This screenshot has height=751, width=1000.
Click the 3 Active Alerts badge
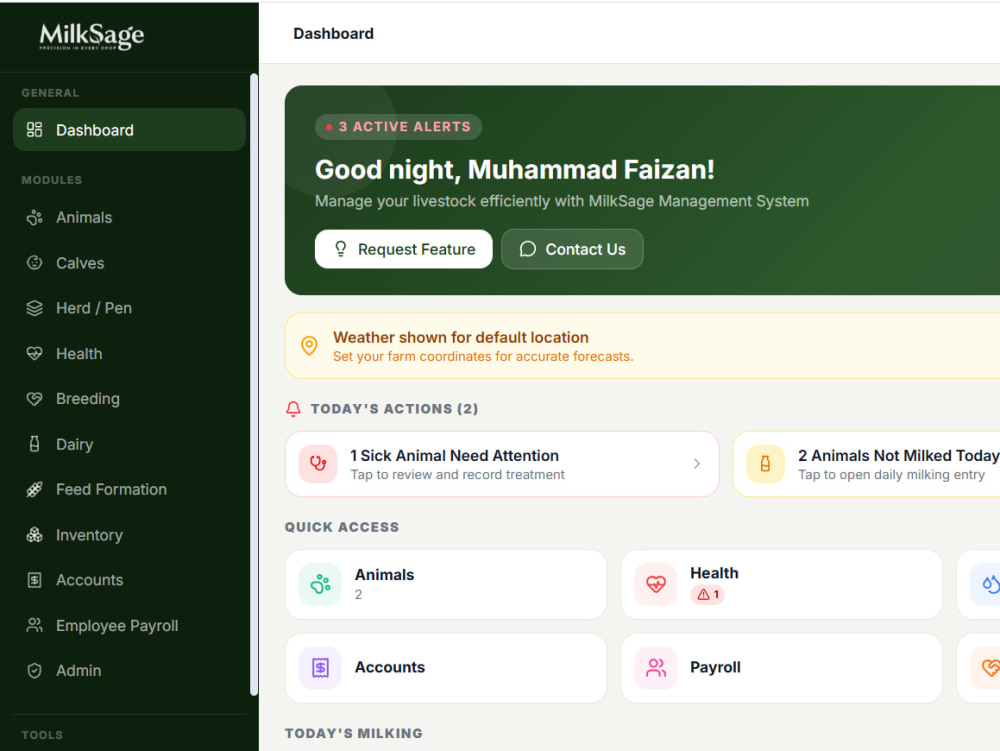coord(399,127)
